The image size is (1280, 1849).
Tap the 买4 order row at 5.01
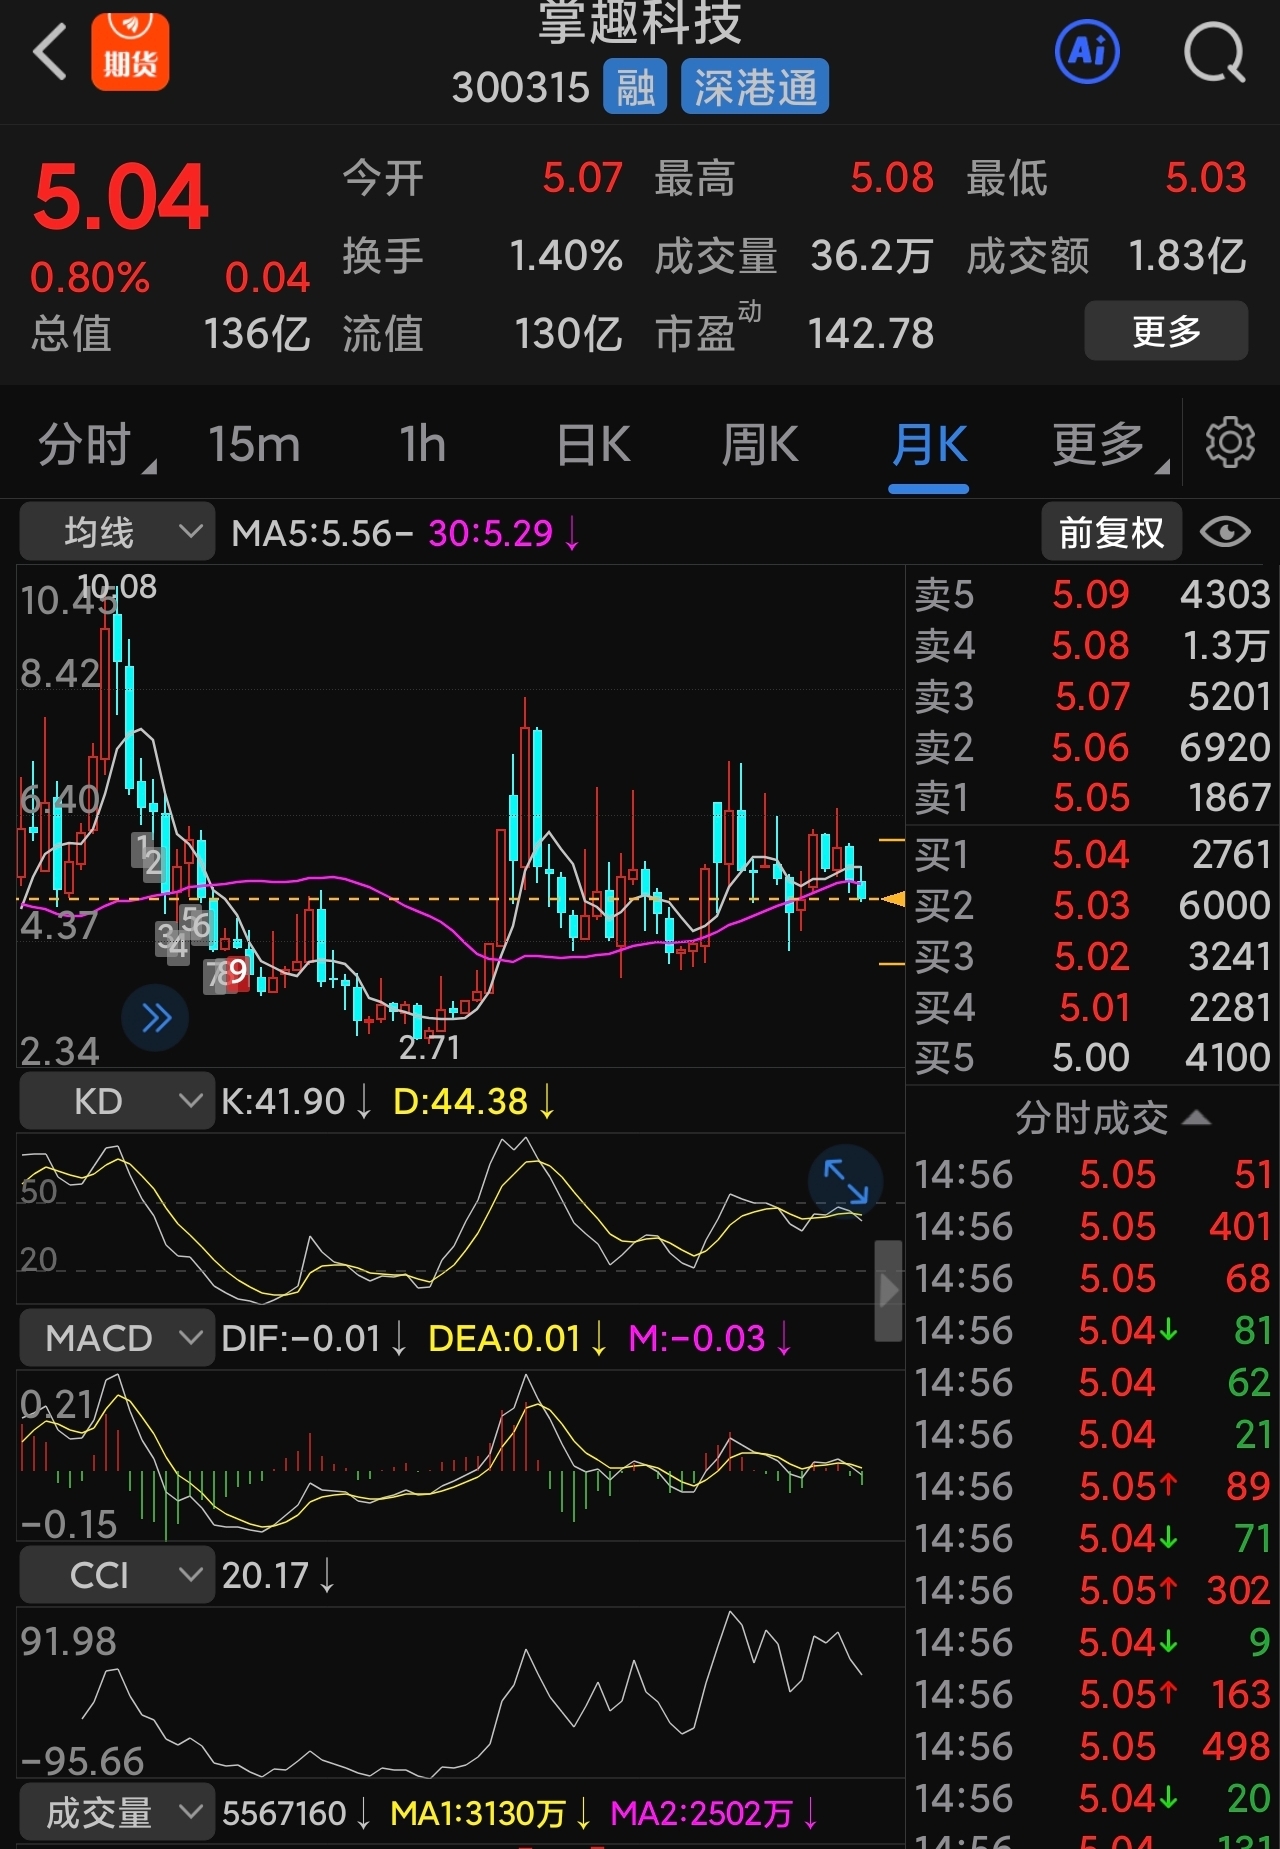(x=1092, y=1007)
